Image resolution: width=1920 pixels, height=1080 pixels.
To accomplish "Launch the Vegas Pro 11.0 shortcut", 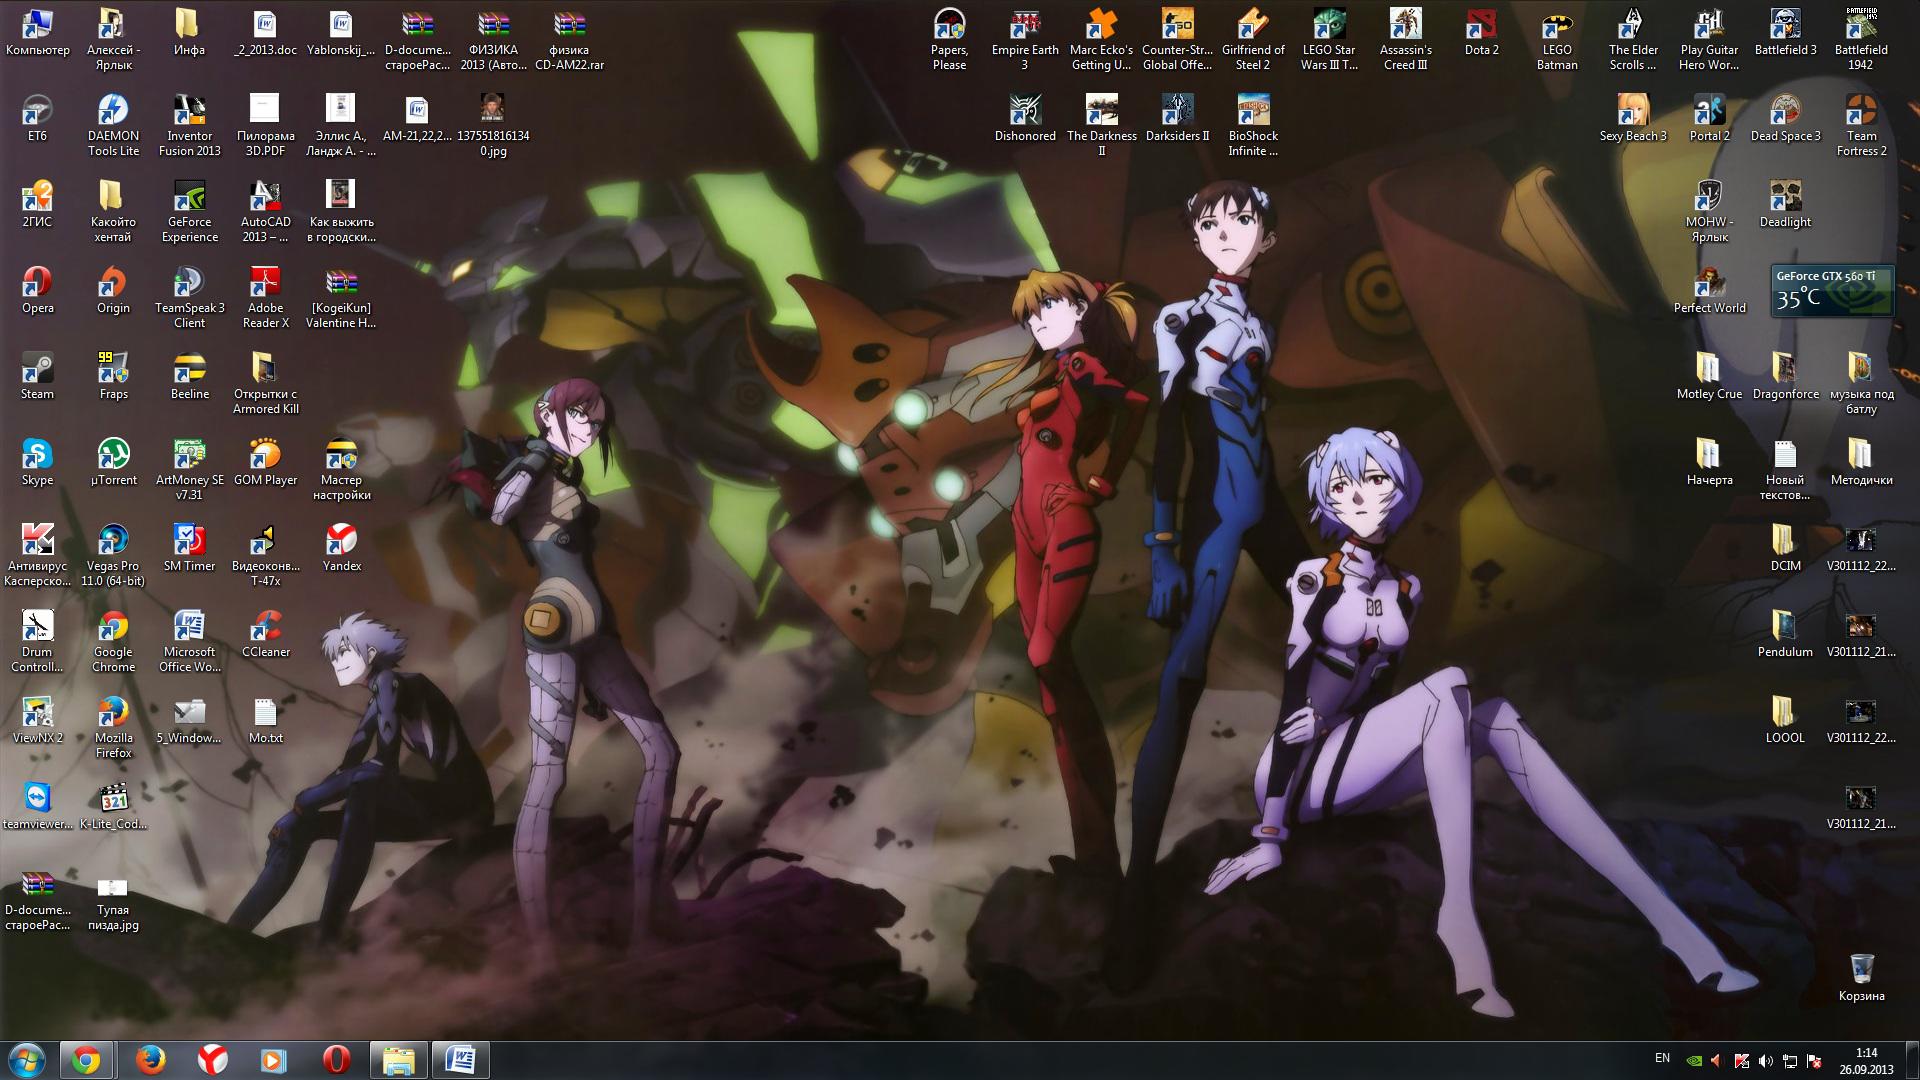I will click(x=113, y=541).
